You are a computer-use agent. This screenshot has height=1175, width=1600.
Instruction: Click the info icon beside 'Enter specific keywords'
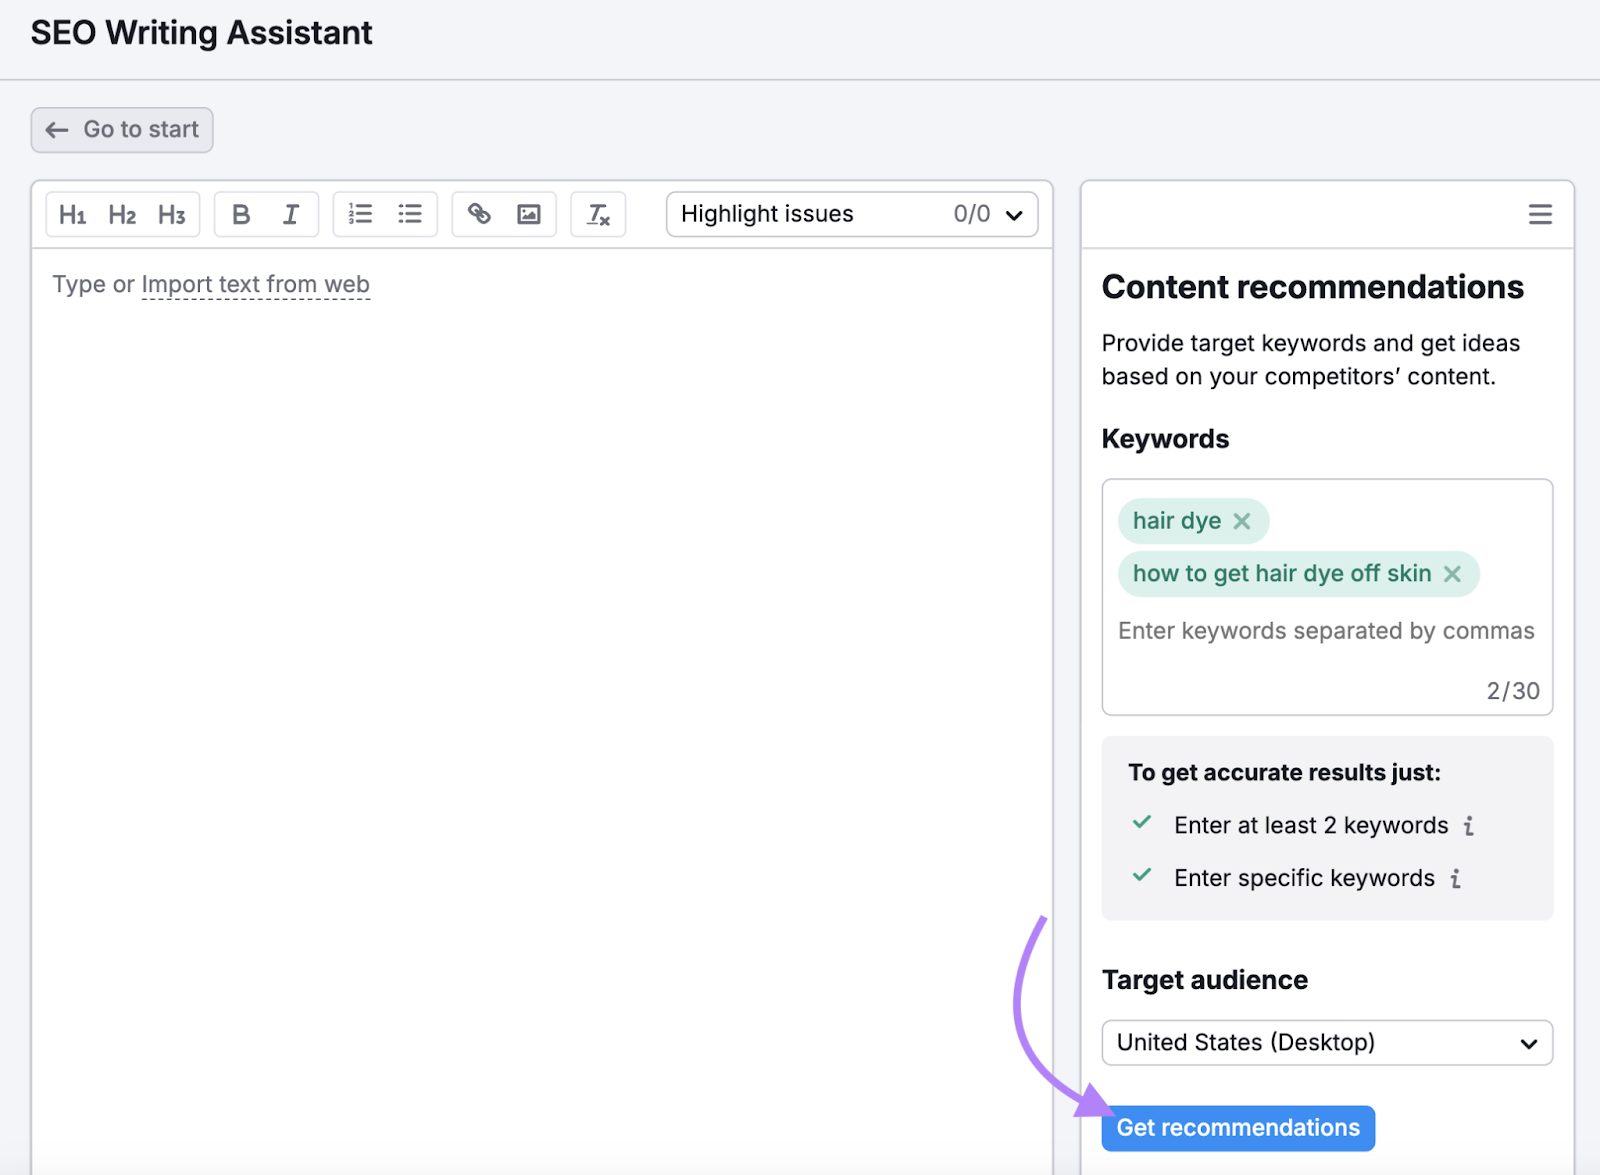[1456, 878]
